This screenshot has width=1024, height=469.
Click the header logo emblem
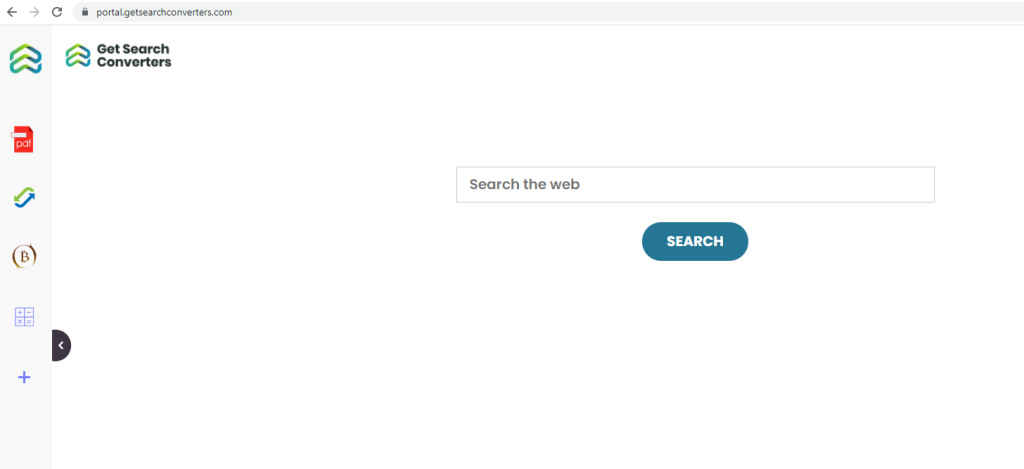(x=78, y=56)
